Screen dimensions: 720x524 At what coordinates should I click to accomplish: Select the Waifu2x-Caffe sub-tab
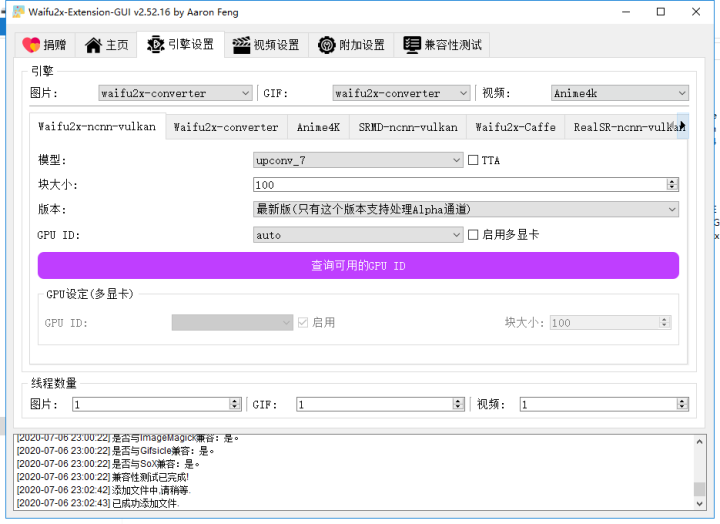[515, 127]
